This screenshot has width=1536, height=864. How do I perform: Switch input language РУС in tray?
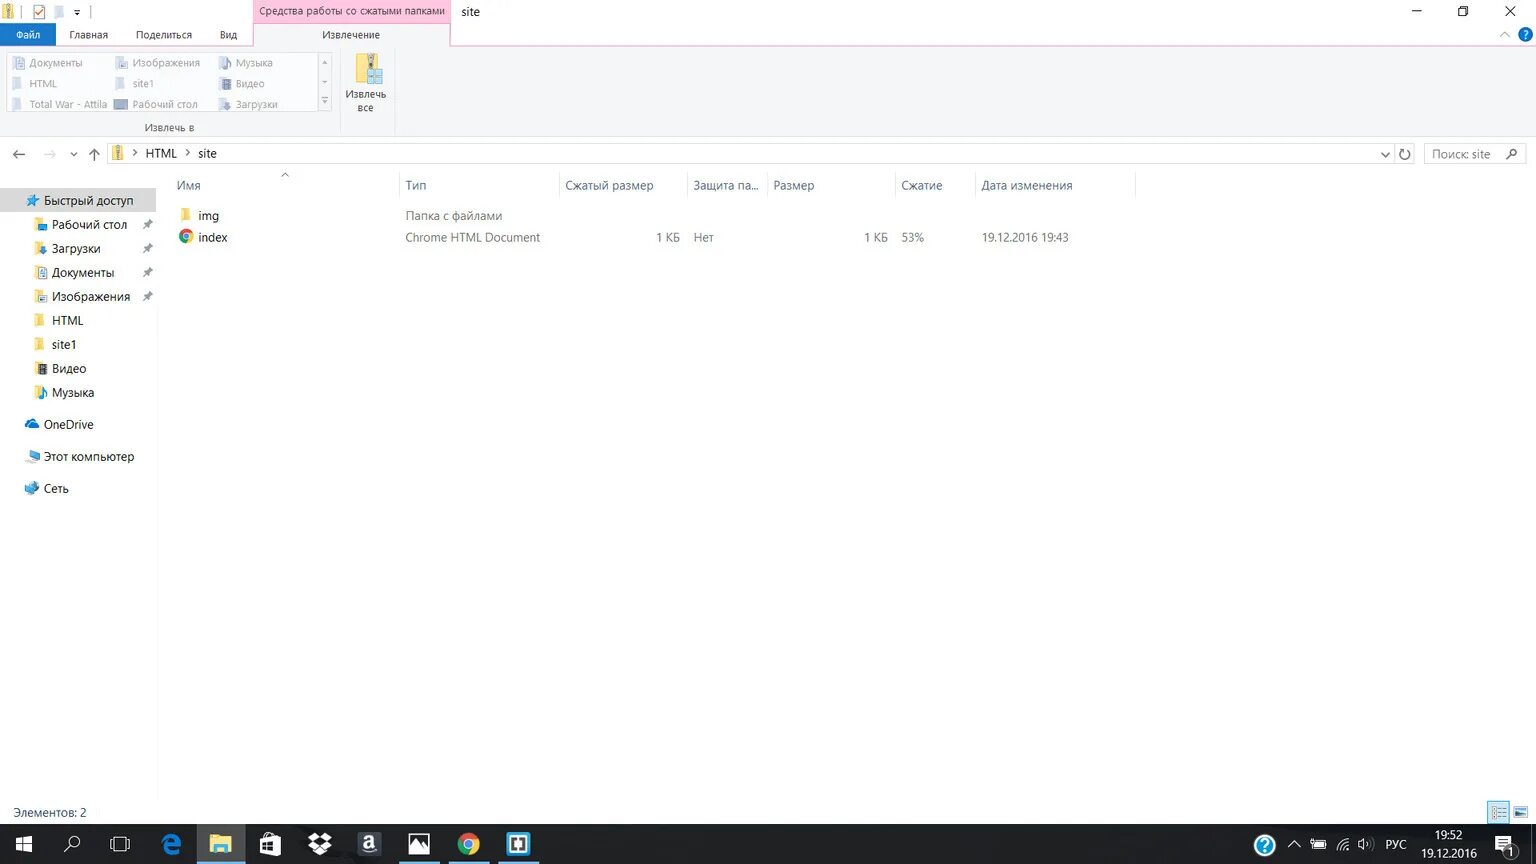tap(1396, 845)
